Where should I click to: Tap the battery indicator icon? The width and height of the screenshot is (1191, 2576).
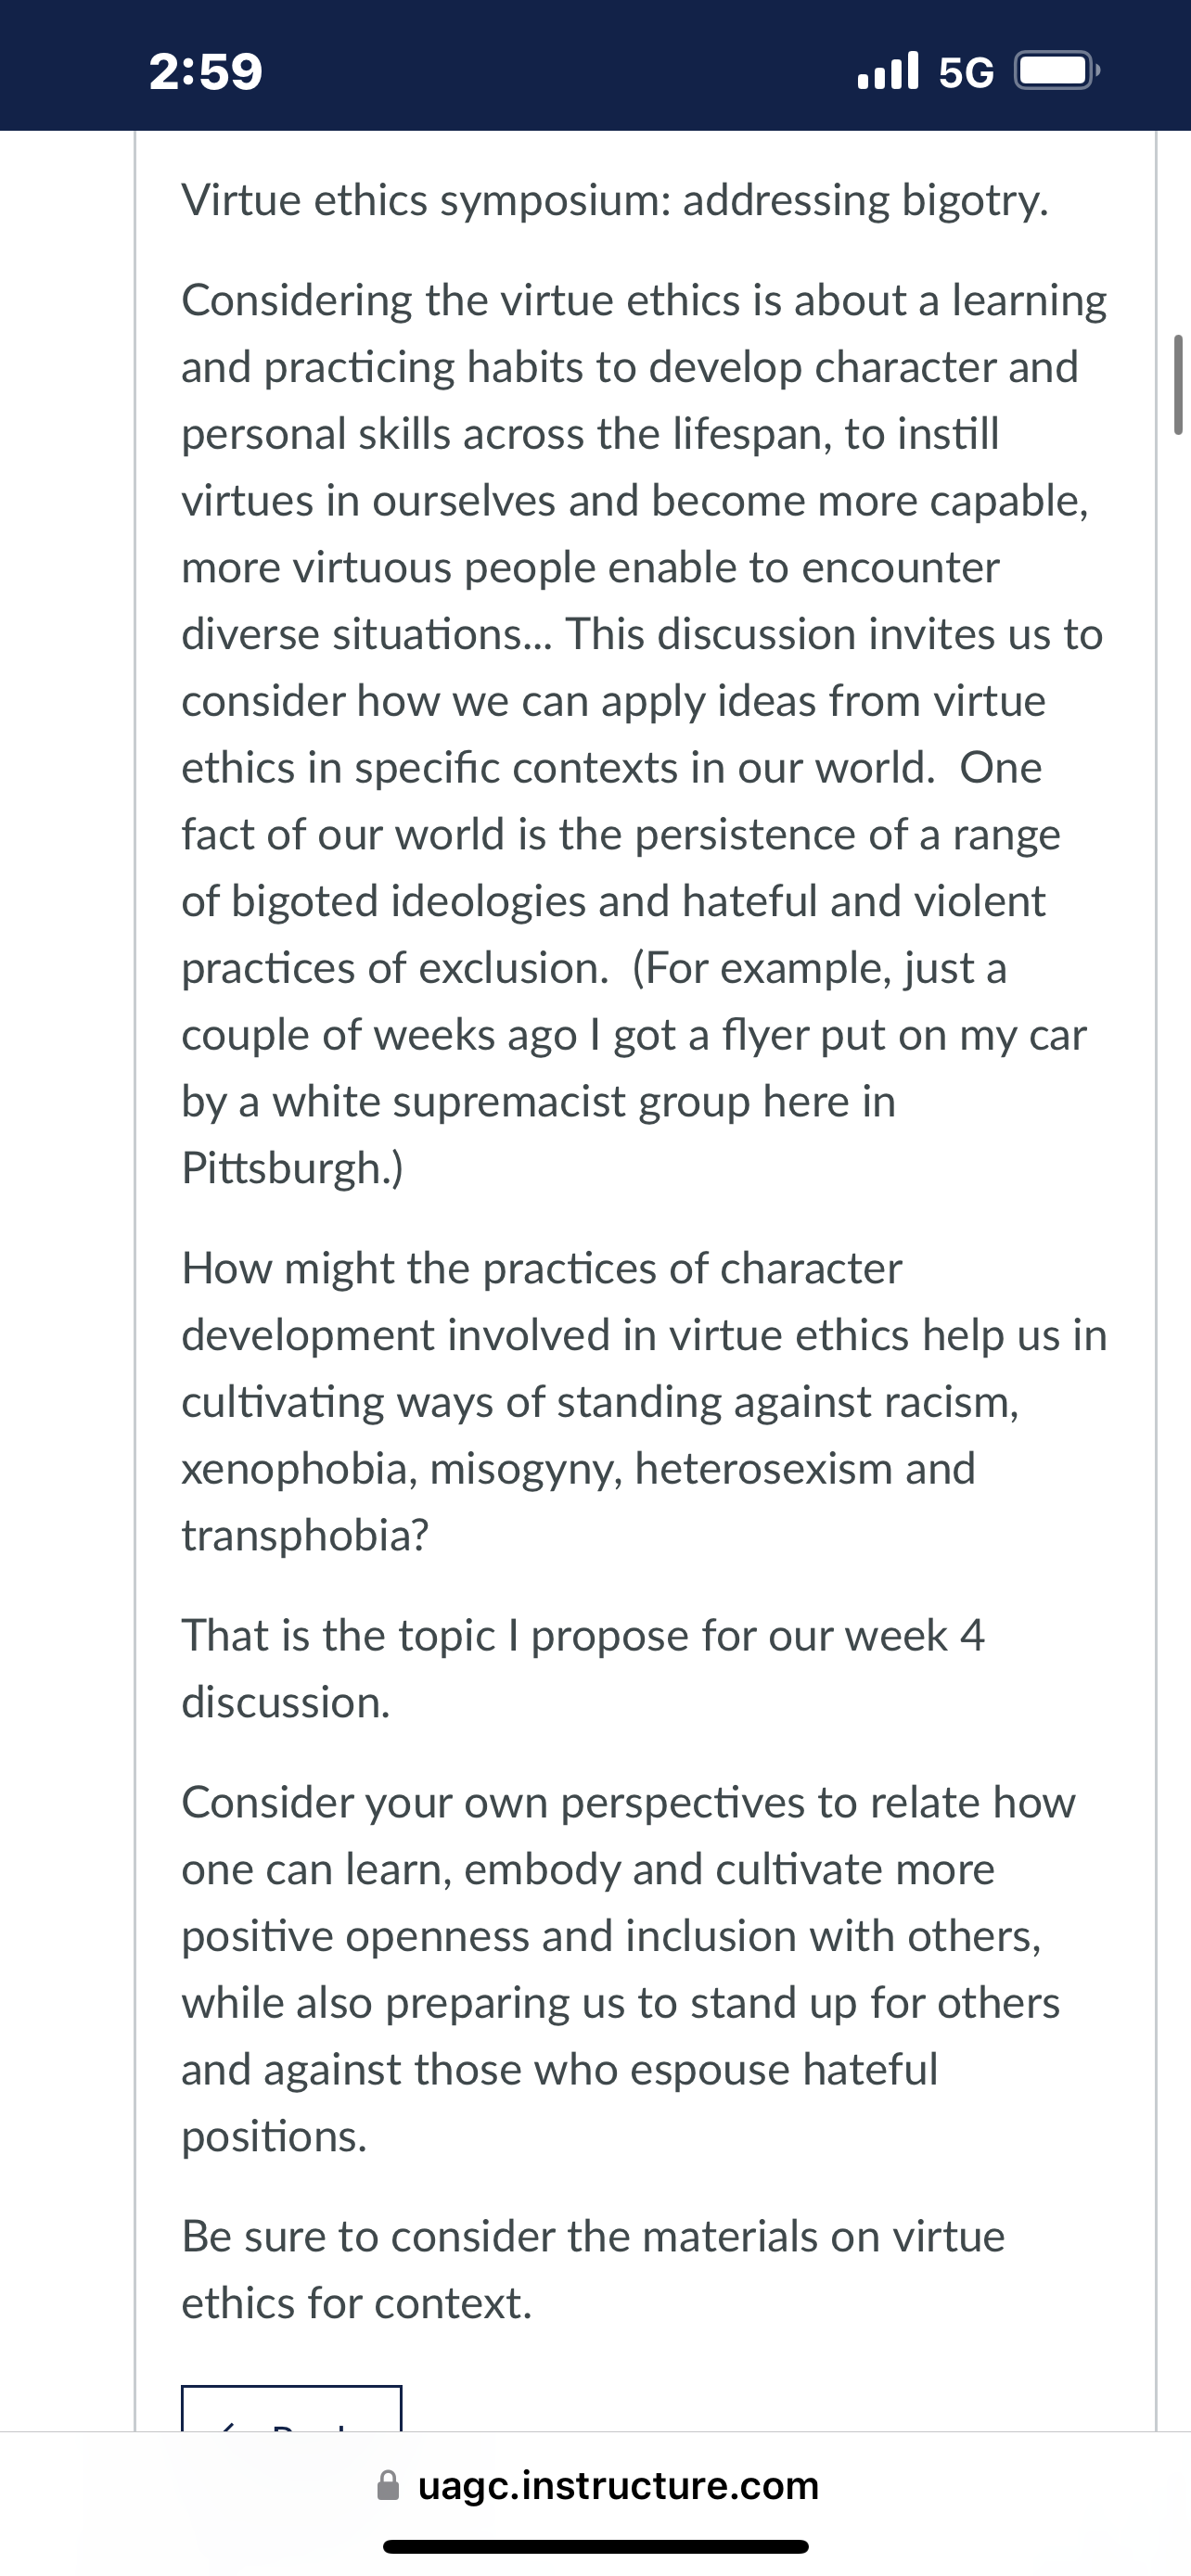coord(1057,71)
